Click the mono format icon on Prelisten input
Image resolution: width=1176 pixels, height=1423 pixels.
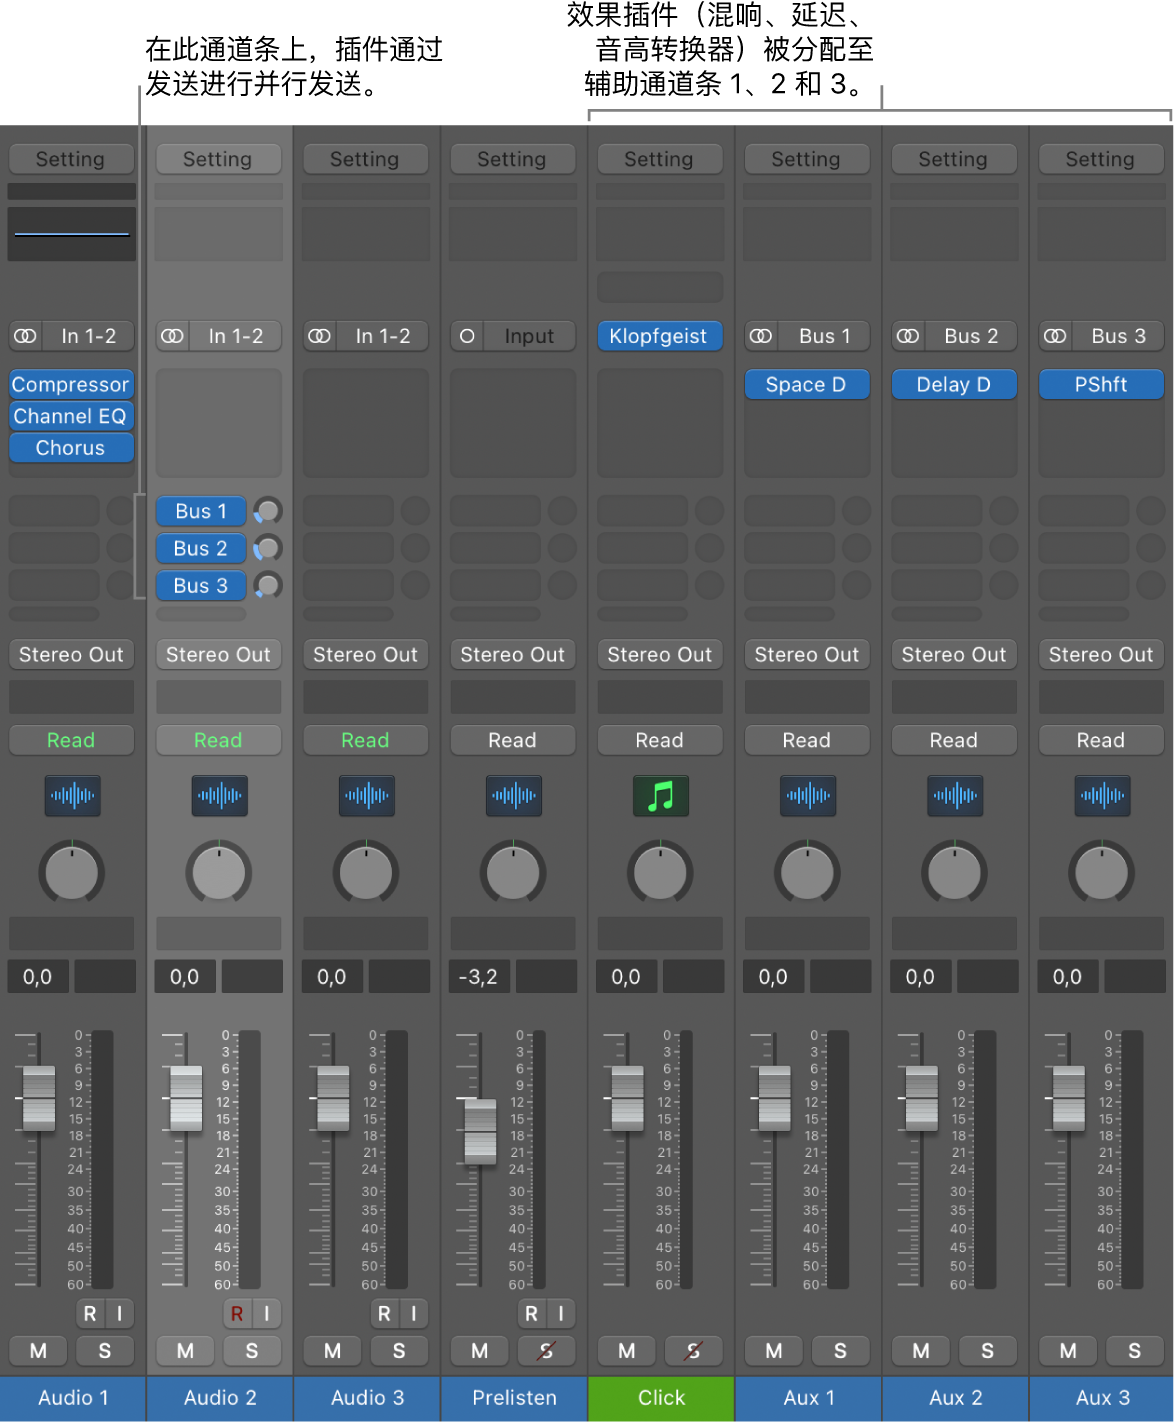pos(467,336)
